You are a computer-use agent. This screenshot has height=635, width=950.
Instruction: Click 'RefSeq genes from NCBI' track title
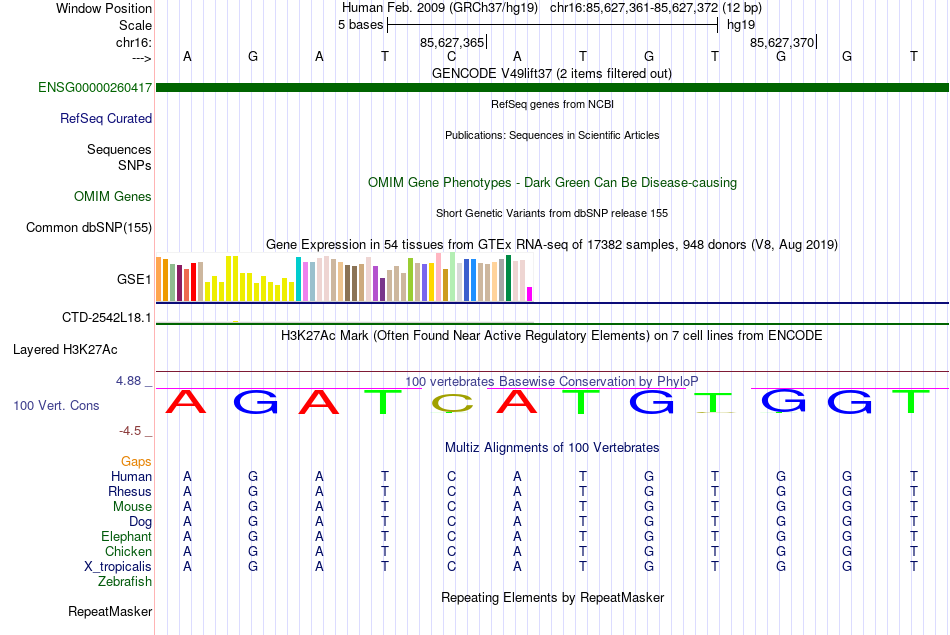[552, 104]
